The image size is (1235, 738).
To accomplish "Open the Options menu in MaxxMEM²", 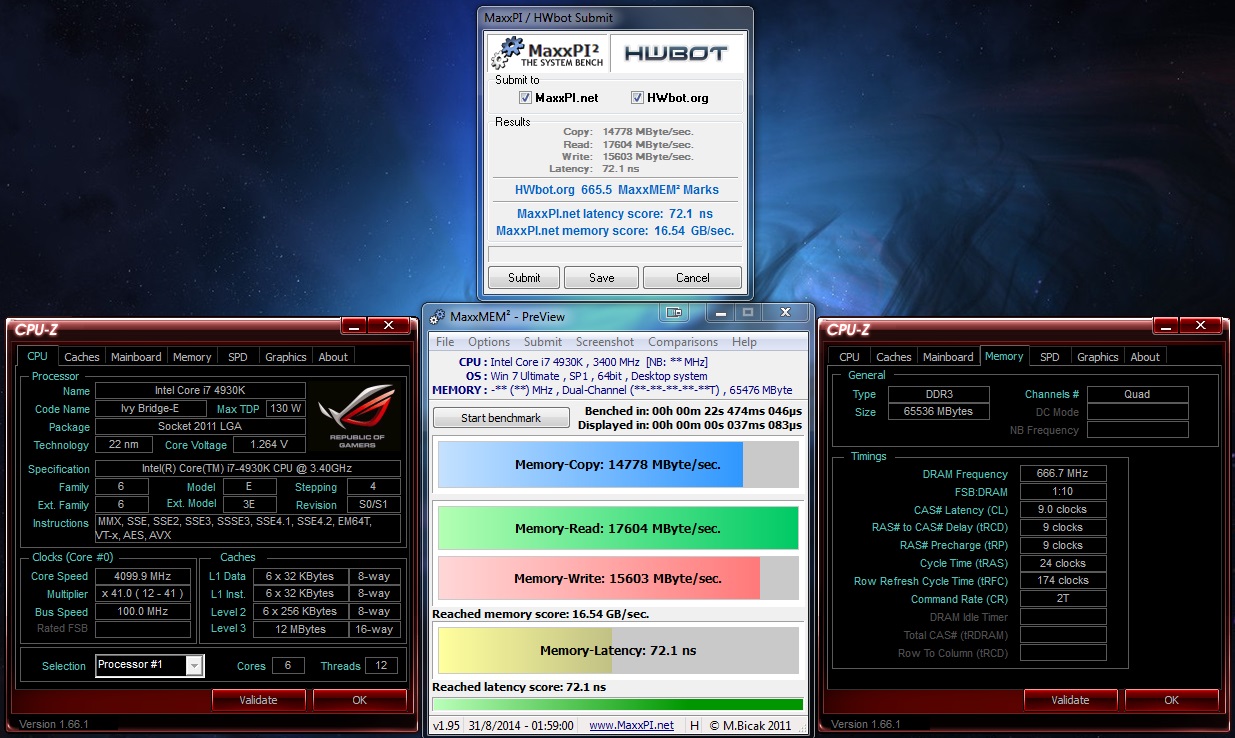I will point(489,342).
